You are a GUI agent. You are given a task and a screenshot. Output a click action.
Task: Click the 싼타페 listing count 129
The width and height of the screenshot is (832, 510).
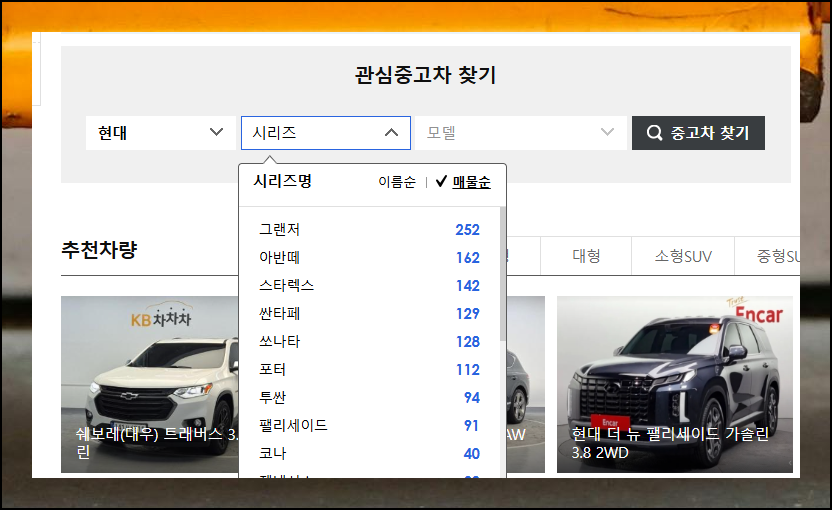tap(468, 314)
